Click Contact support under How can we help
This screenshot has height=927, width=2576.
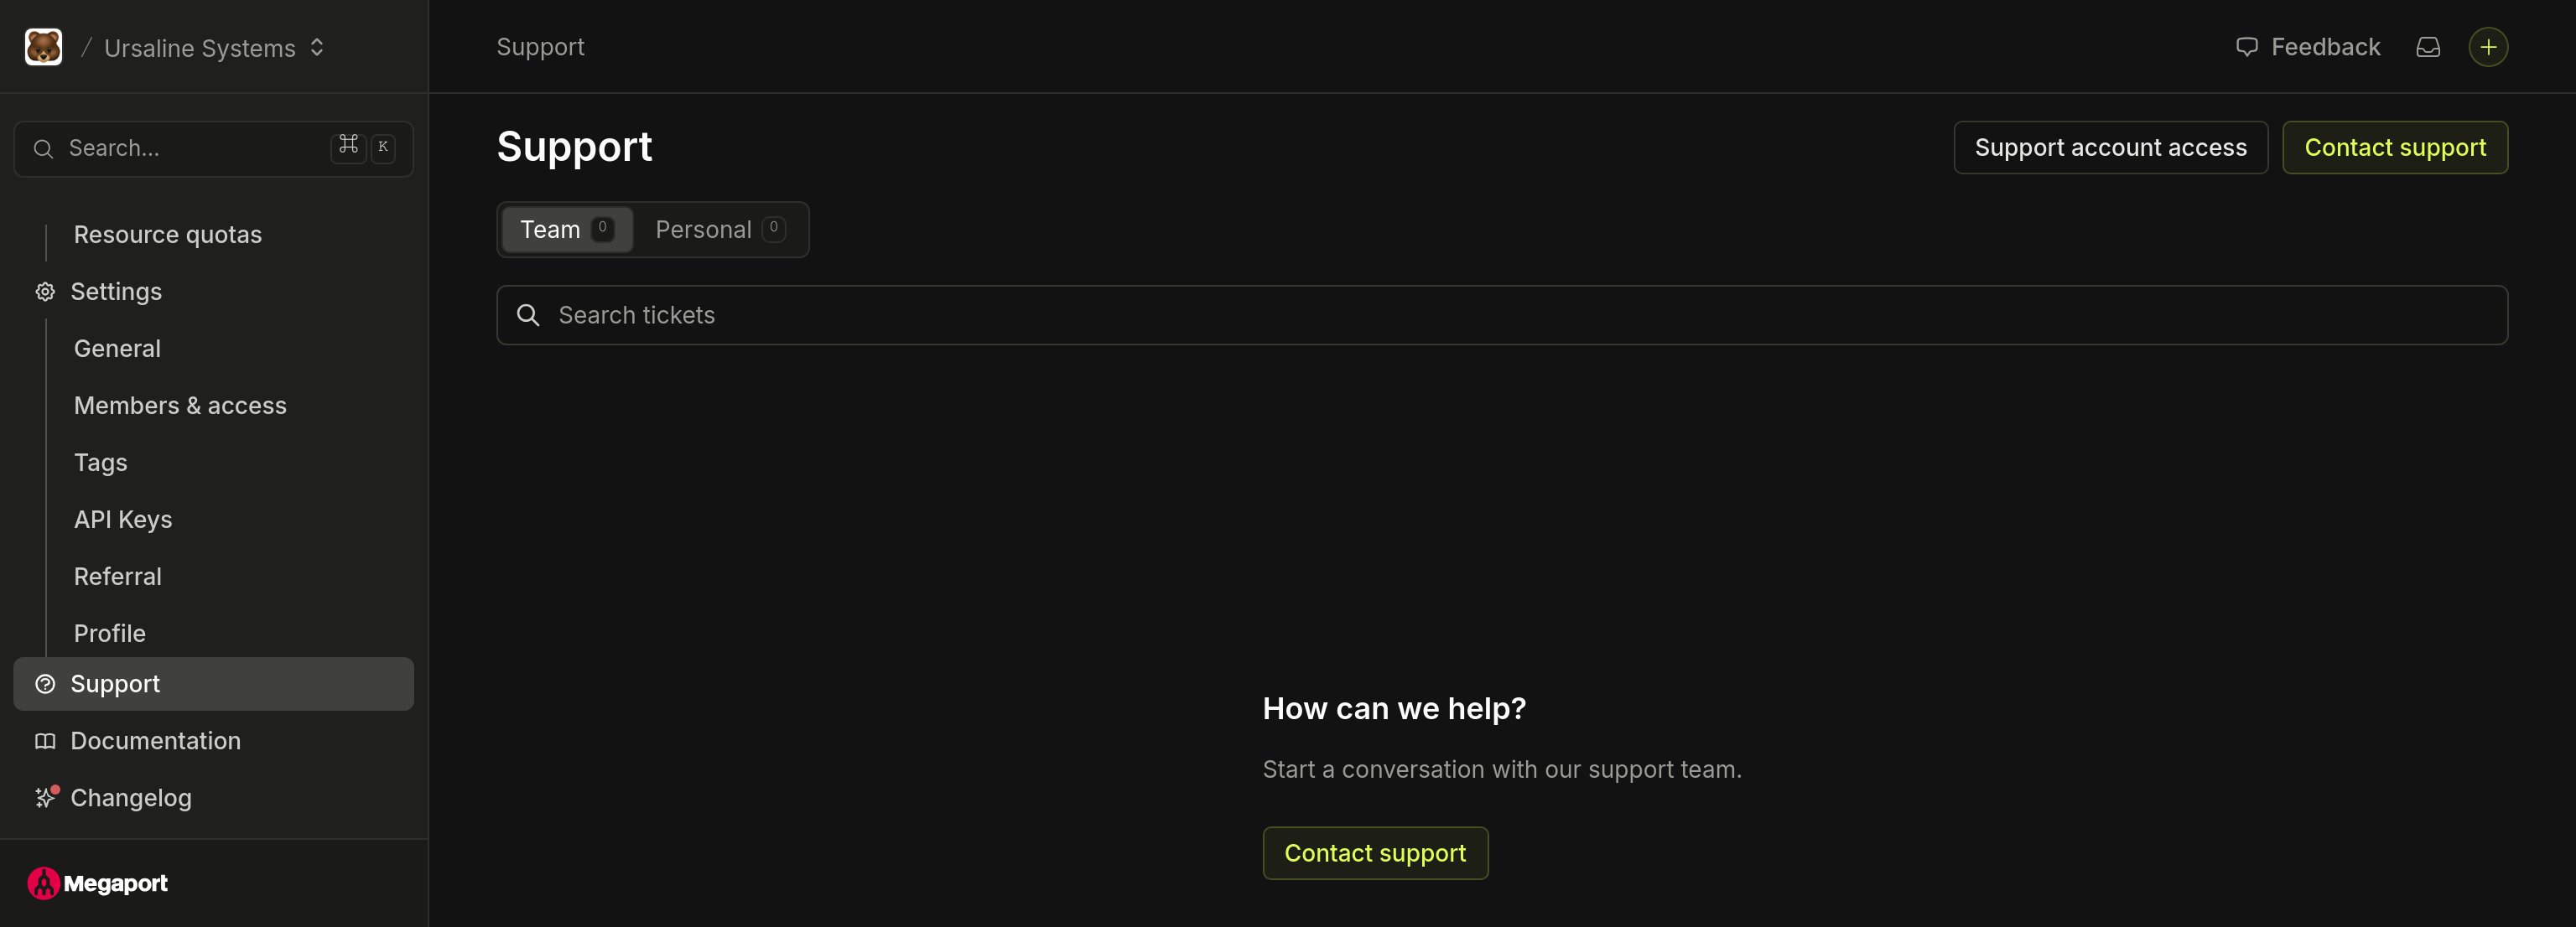pyautogui.click(x=1375, y=853)
